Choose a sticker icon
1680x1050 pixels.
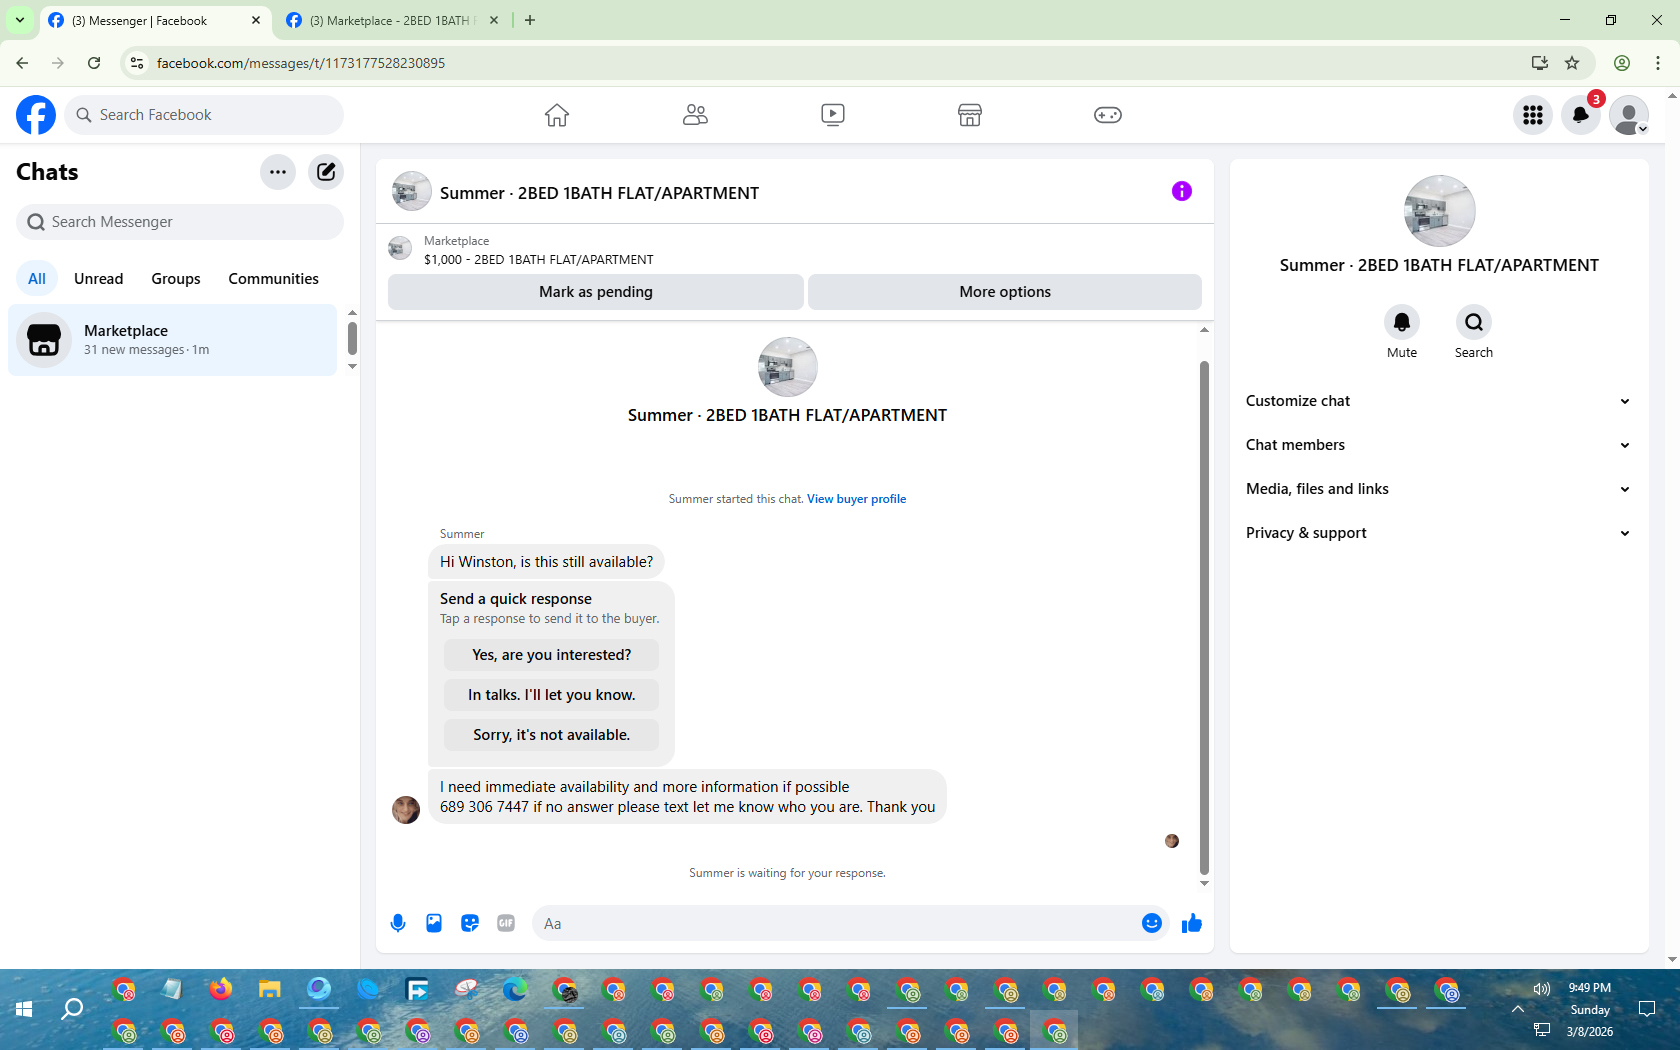click(x=470, y=923)
